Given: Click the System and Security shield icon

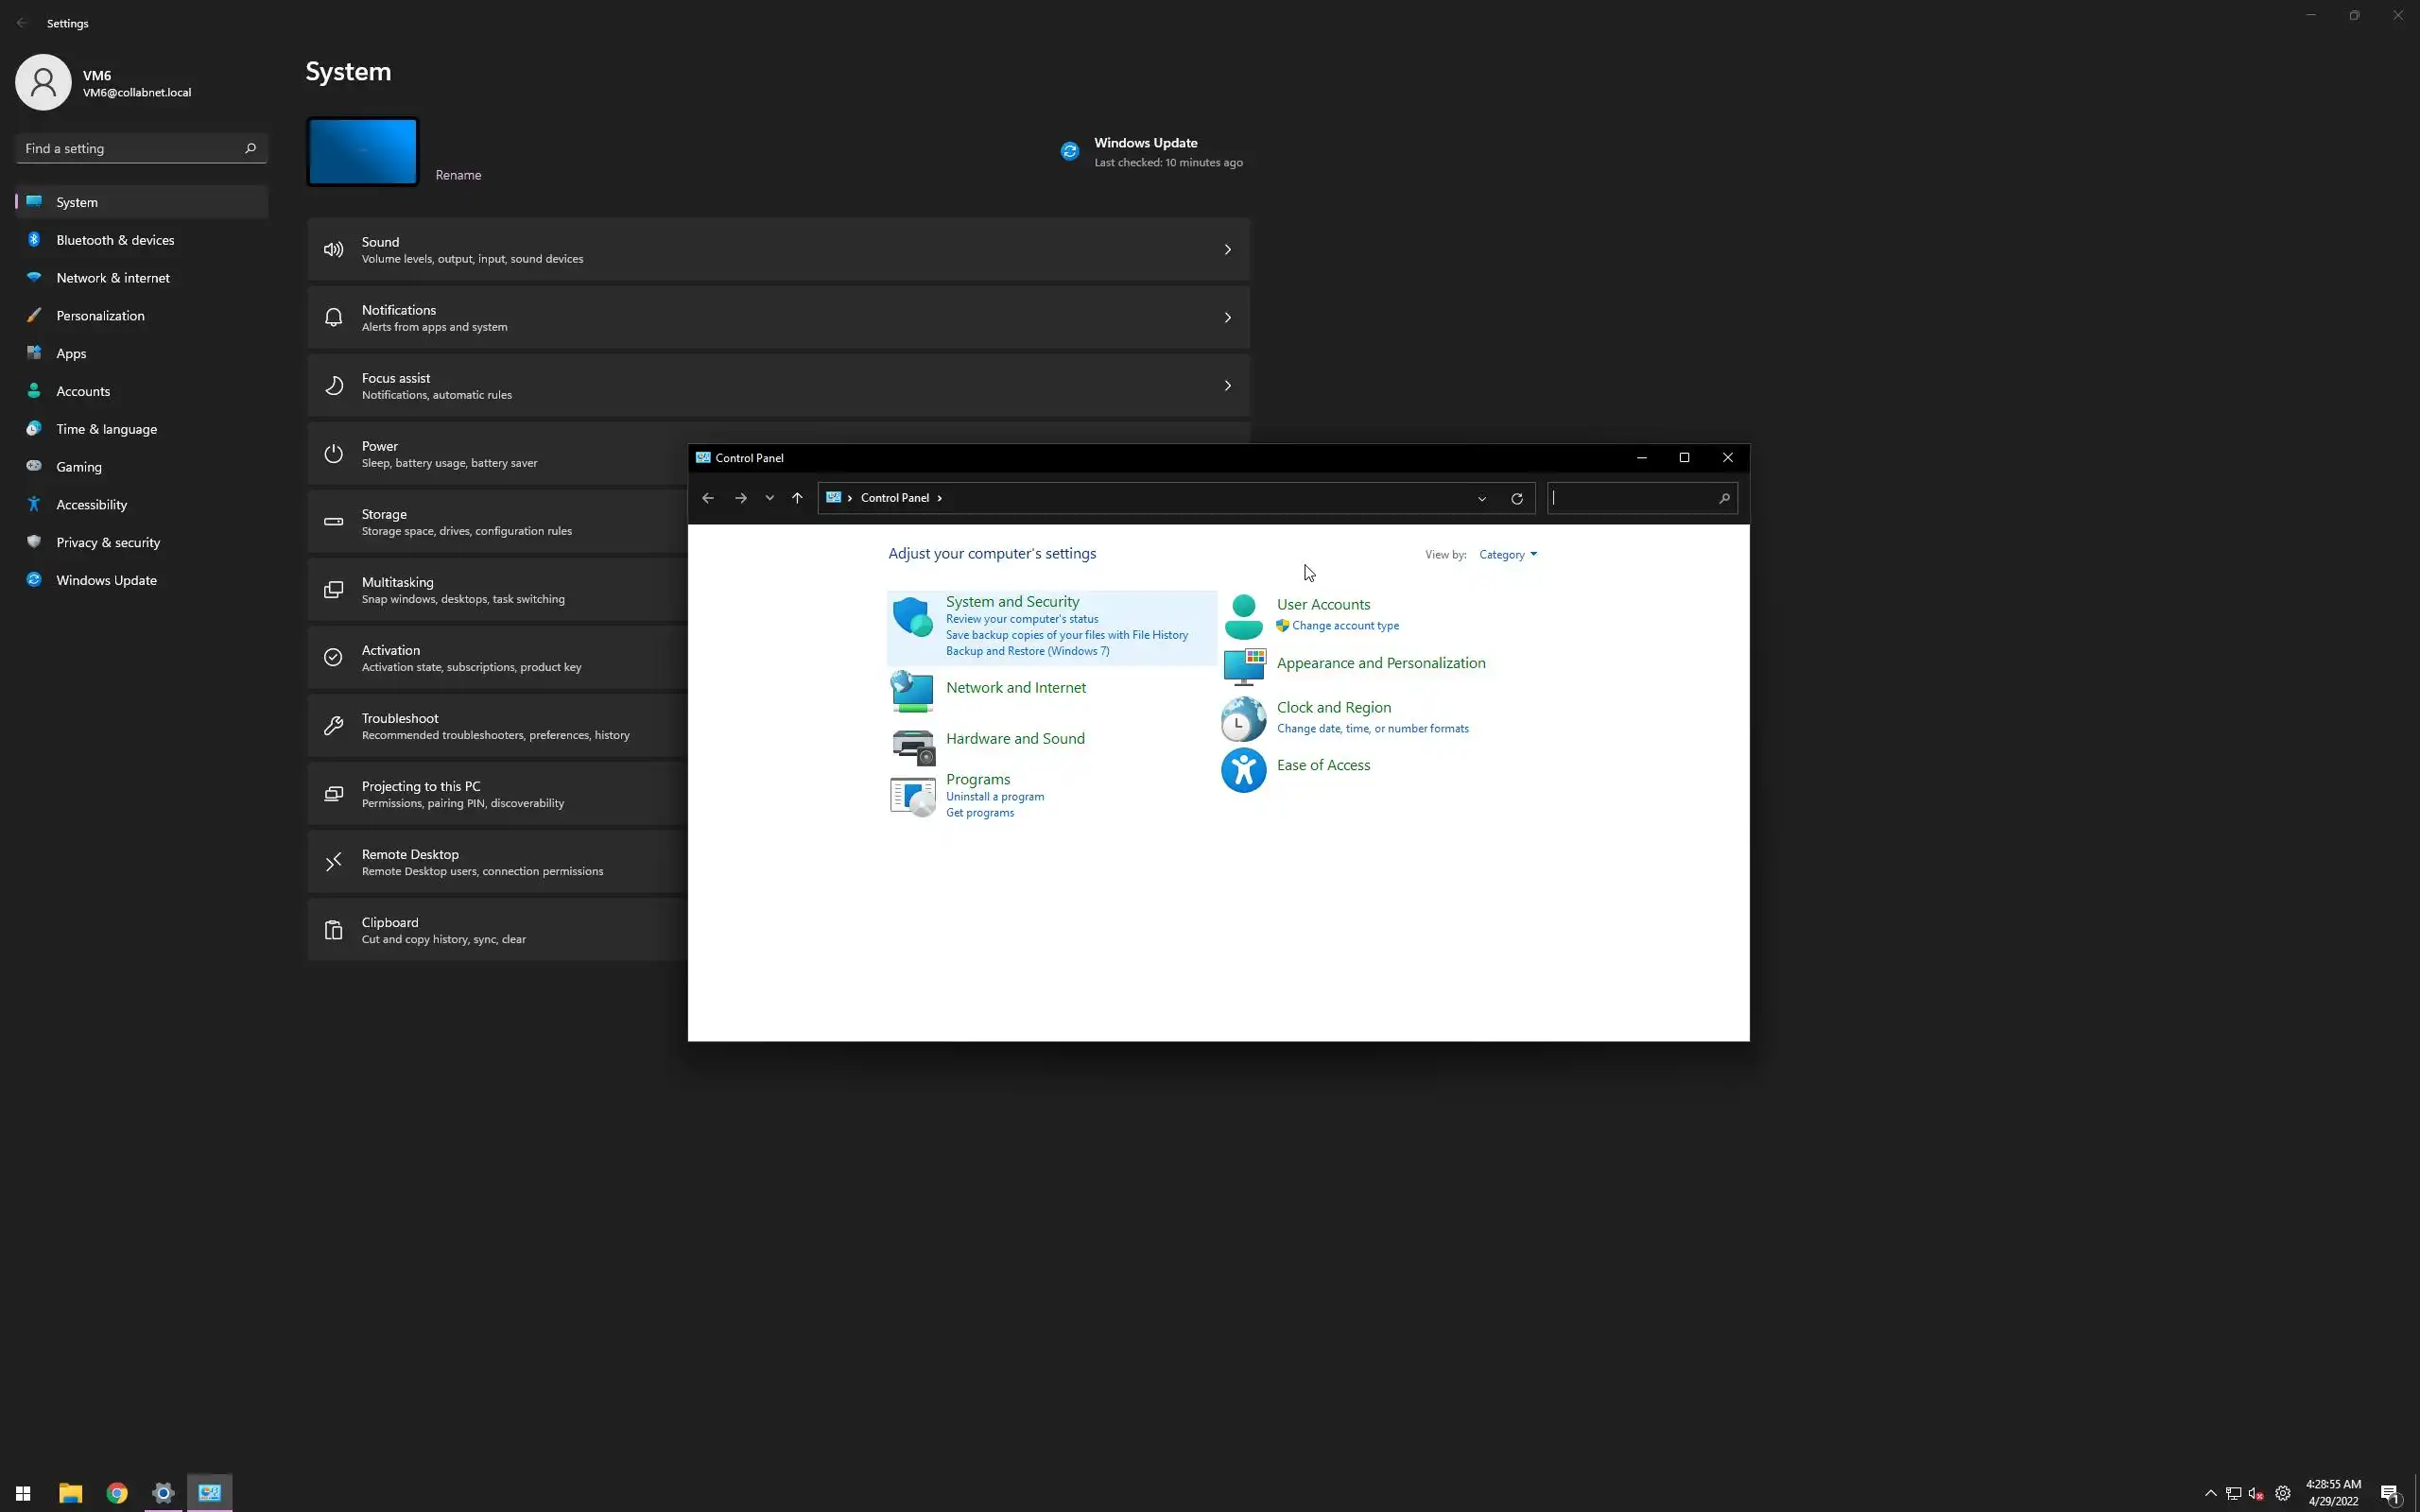Looking at the screenshot, I should [912, 617].
